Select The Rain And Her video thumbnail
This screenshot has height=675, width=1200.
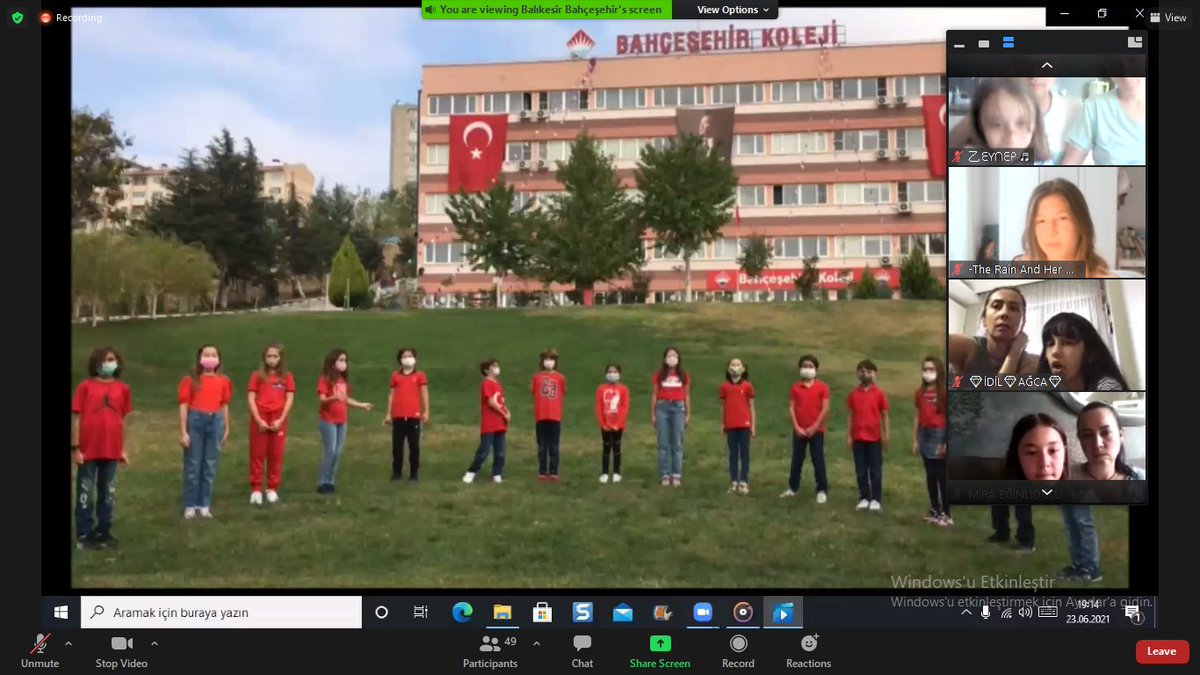[1047, 222]
